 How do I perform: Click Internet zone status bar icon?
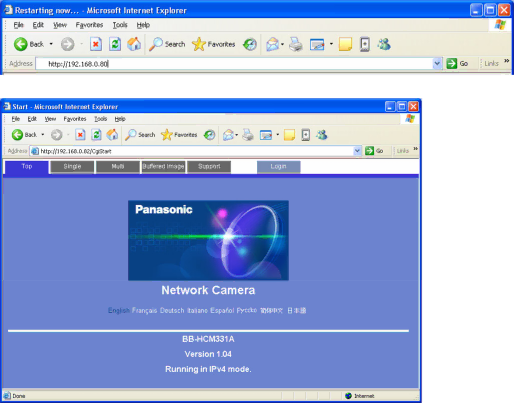[x=348, y=396]
